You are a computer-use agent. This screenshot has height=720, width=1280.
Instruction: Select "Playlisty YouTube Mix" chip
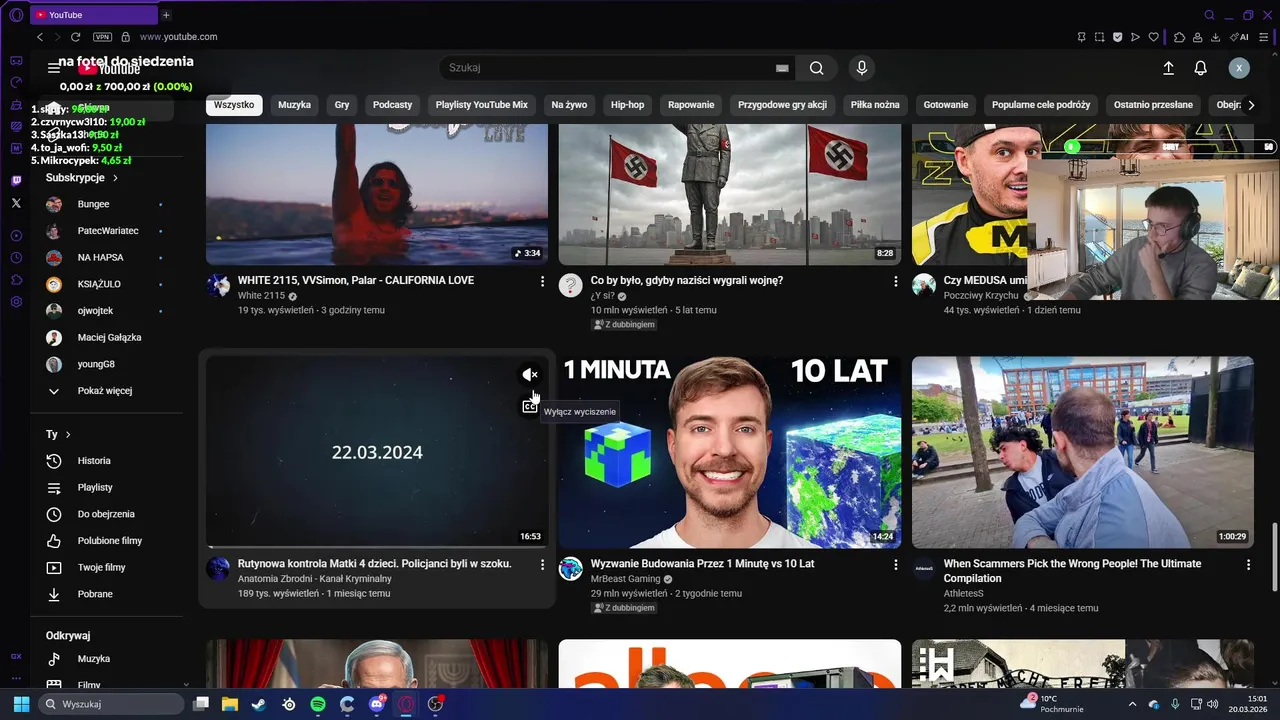(481, 105)
